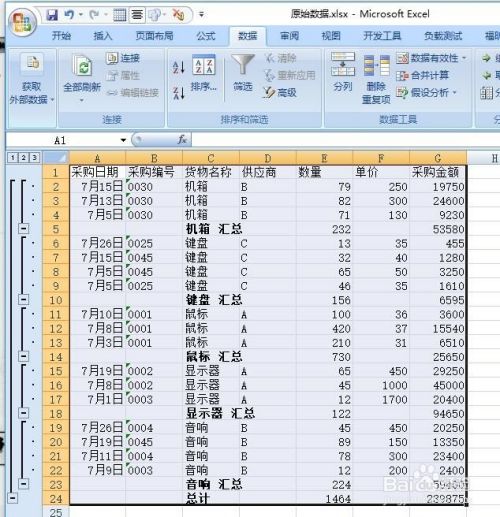Sort ascending with the A-Z icon

point(179,67)
